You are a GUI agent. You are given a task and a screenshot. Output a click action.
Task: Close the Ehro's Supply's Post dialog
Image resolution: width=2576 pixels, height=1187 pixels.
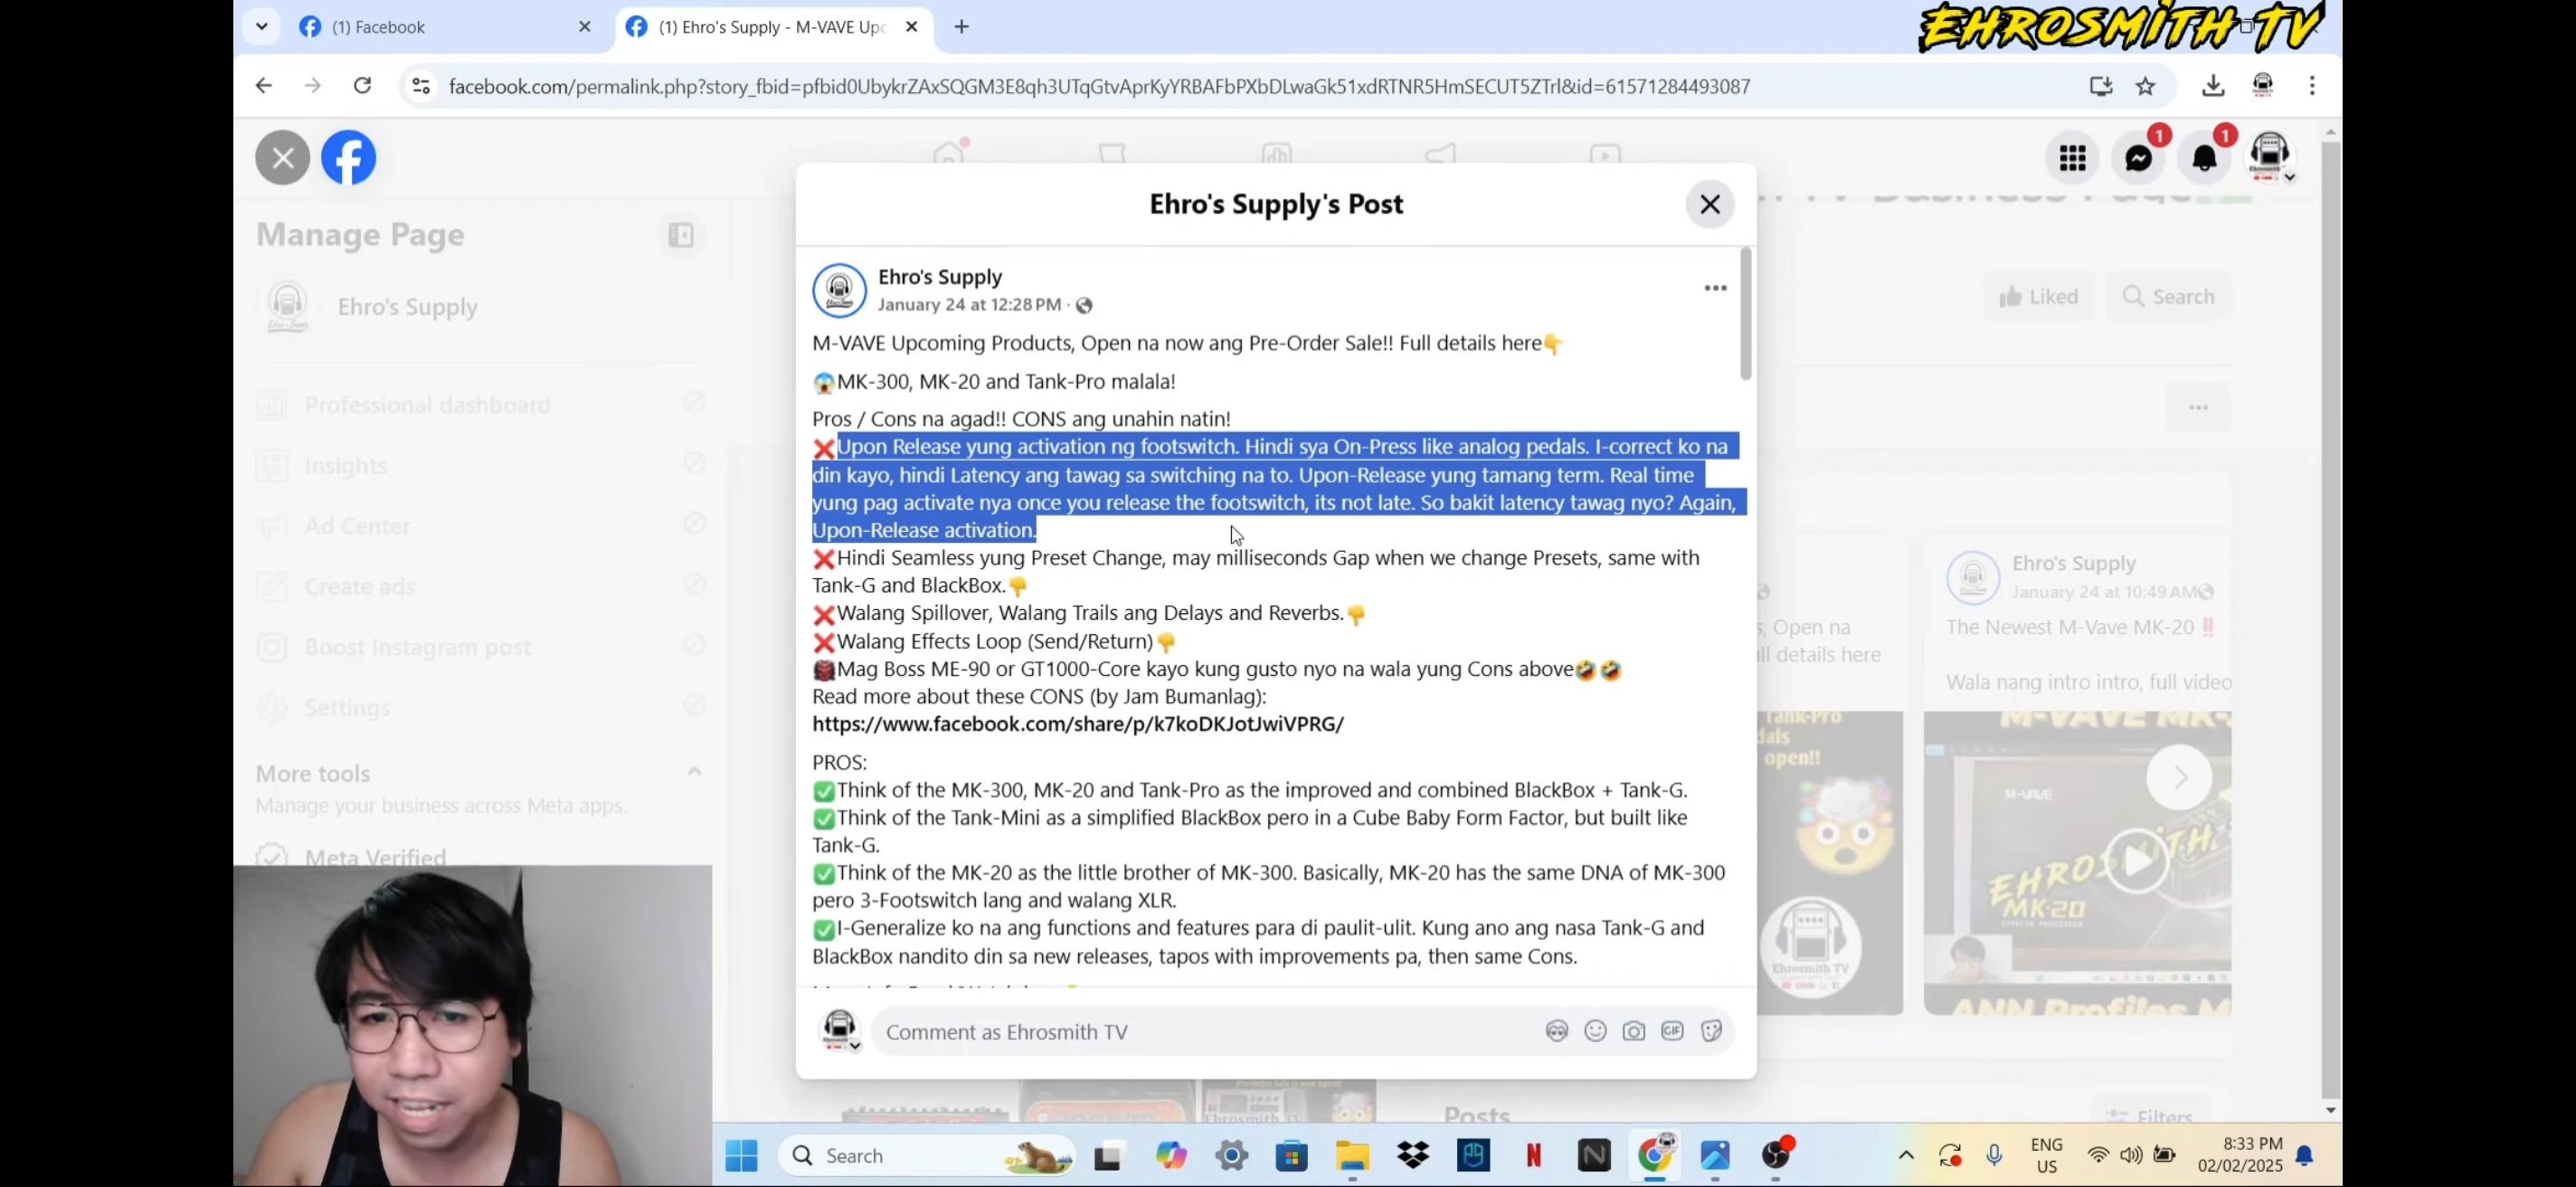[1709, 204]
